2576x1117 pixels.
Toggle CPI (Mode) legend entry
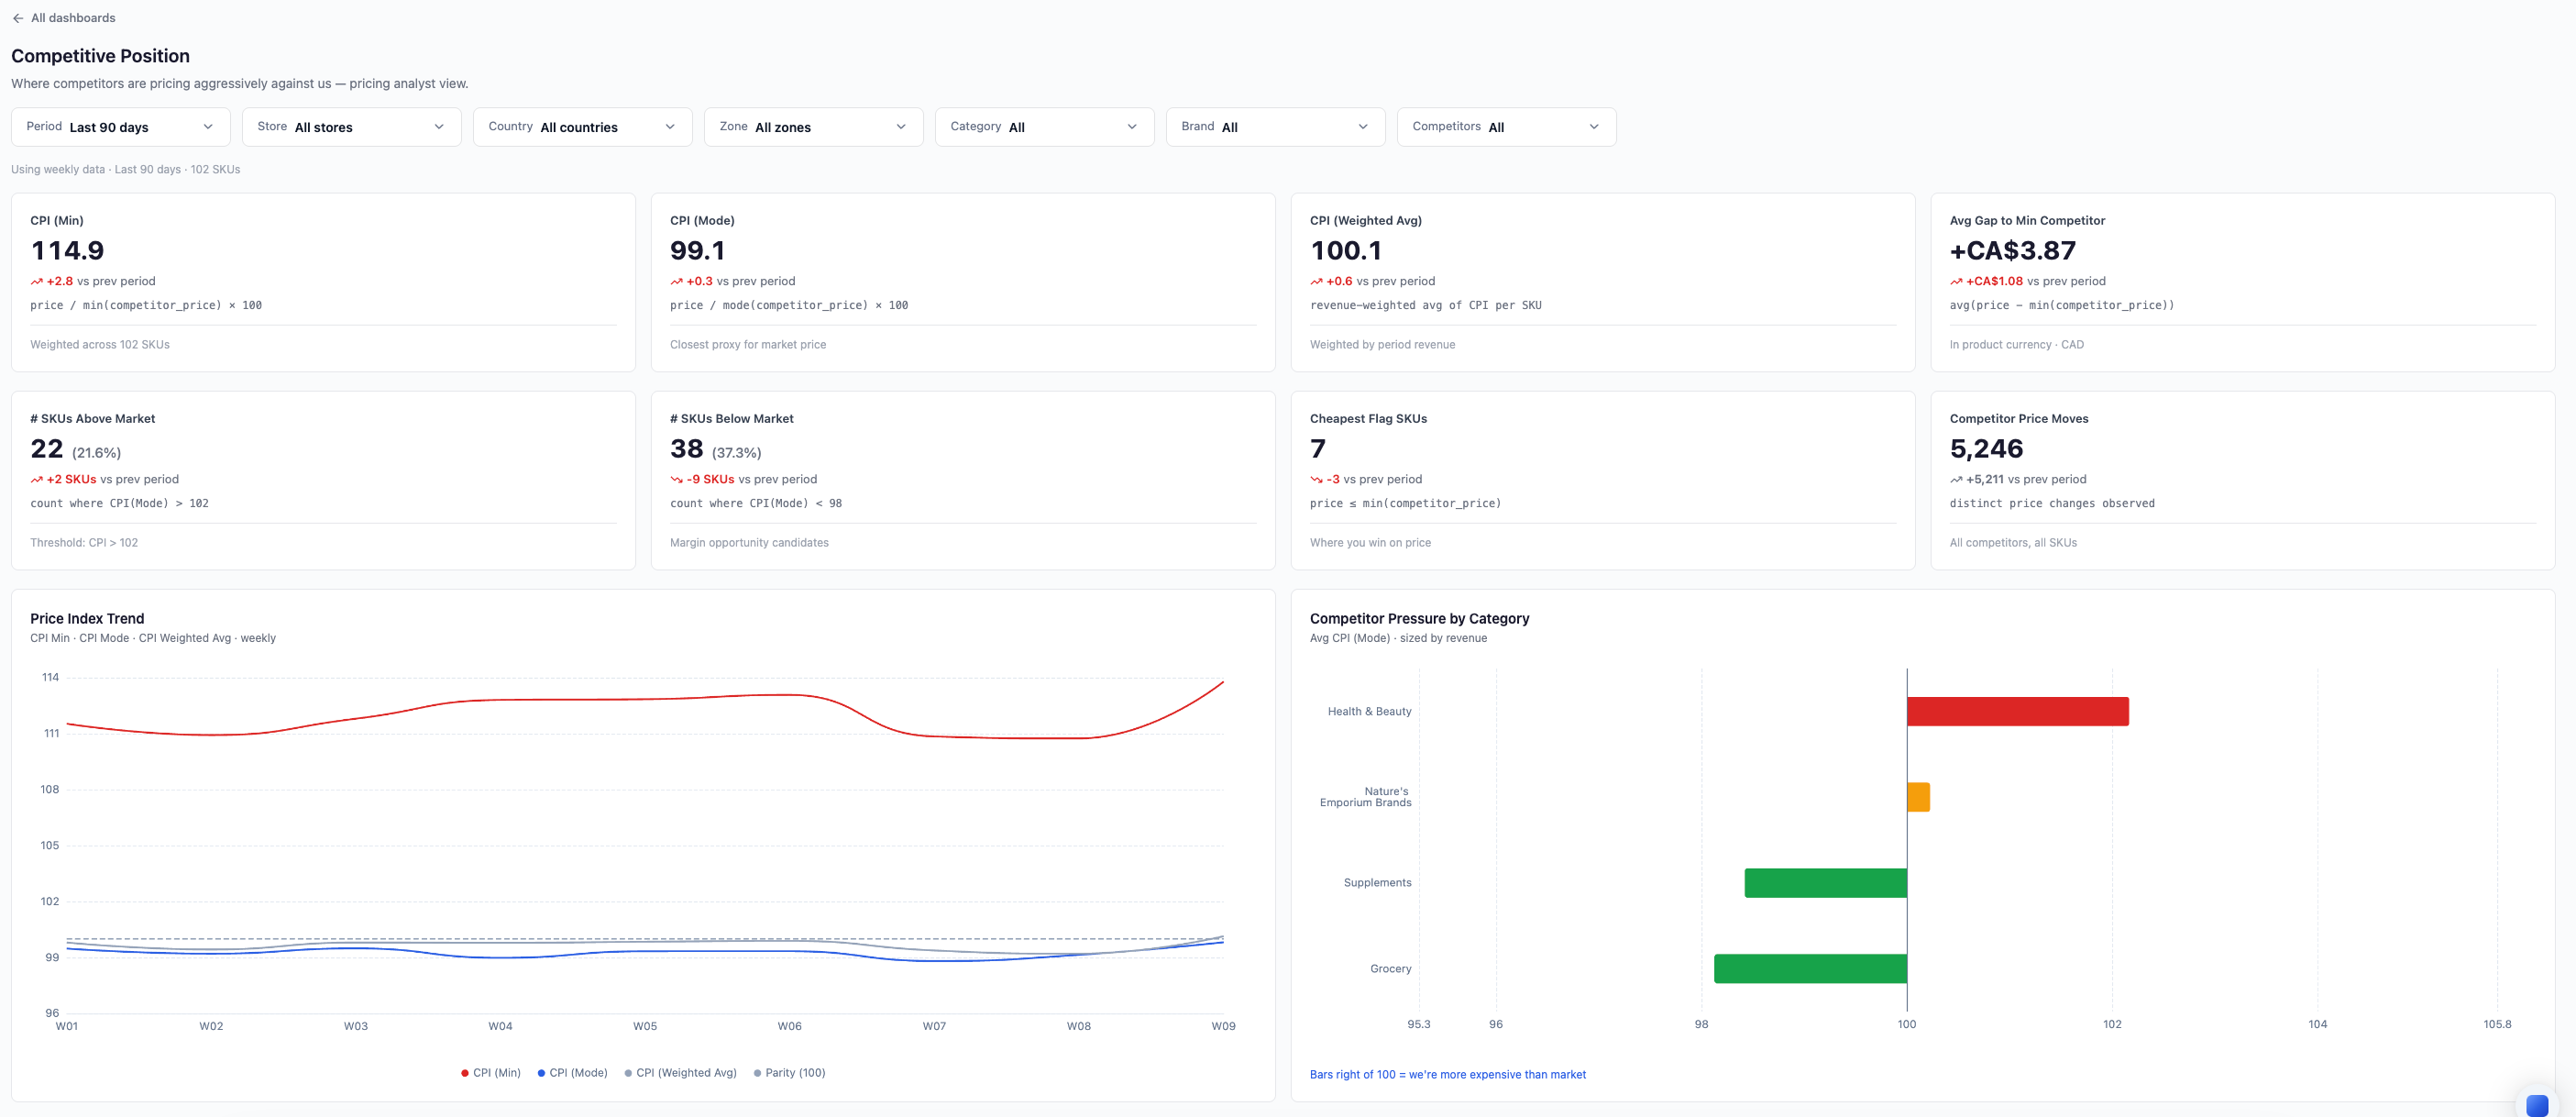click(573, 1073)
